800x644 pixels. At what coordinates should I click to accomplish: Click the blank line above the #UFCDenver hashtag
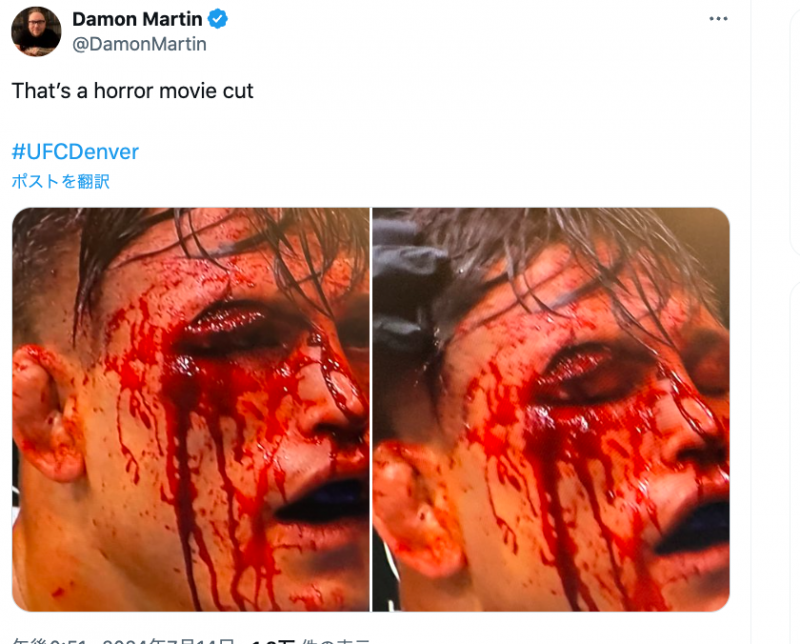[200, 122]
